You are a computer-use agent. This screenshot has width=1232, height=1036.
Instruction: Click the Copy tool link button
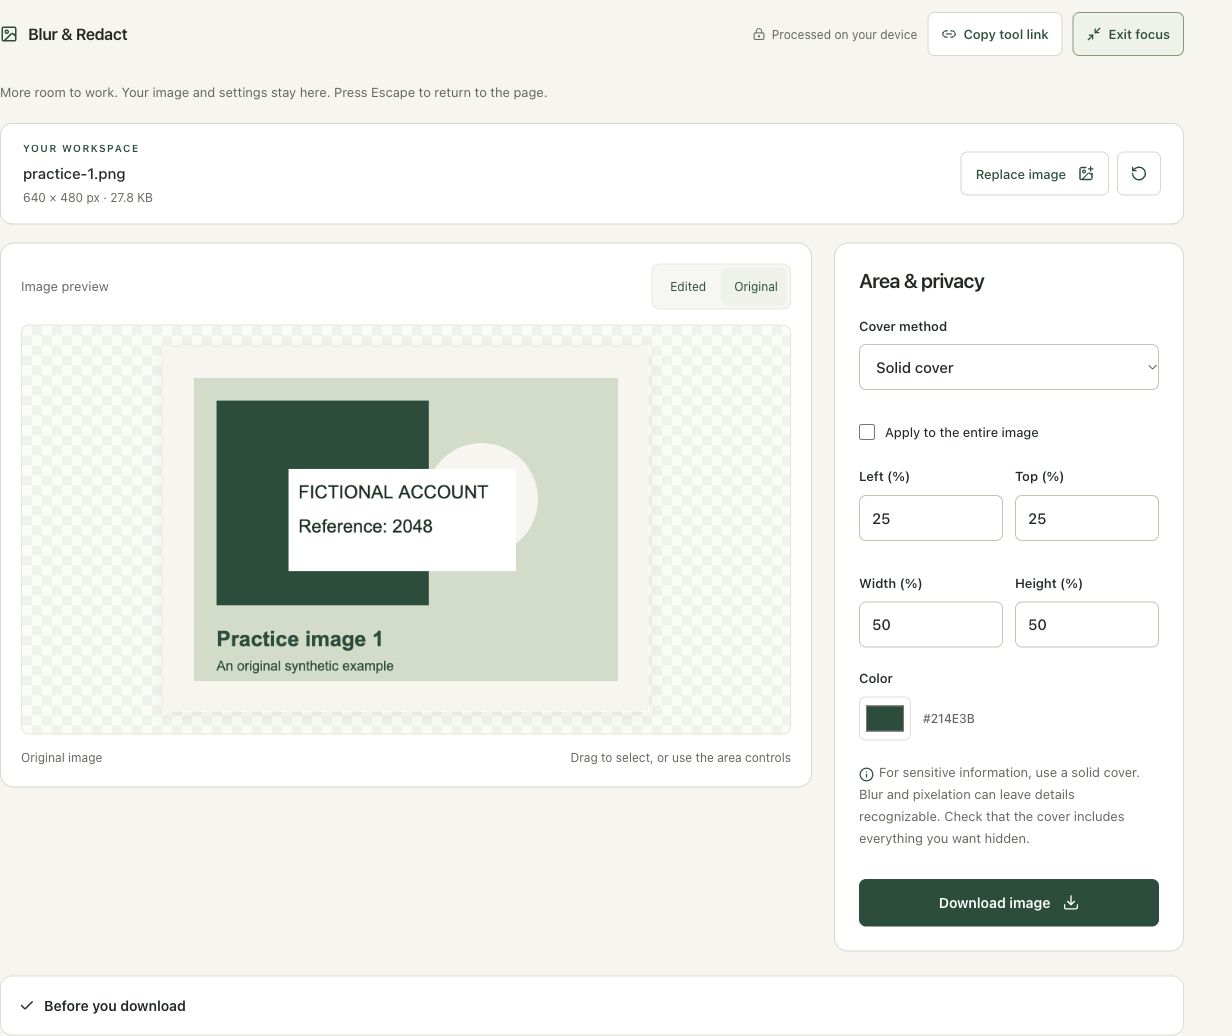pyautogui.click(x=994, y=34)
